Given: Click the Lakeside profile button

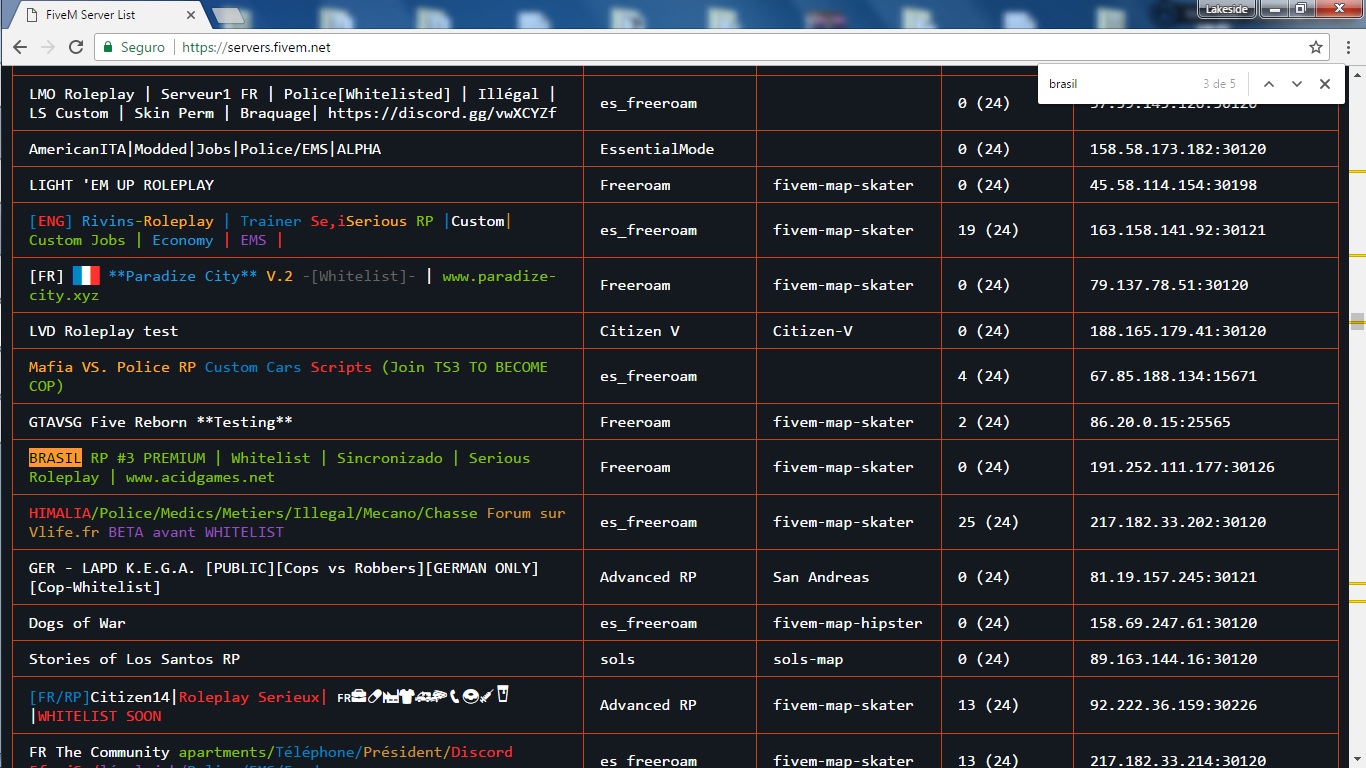Looking at the screenshot, I should 1226,8.
